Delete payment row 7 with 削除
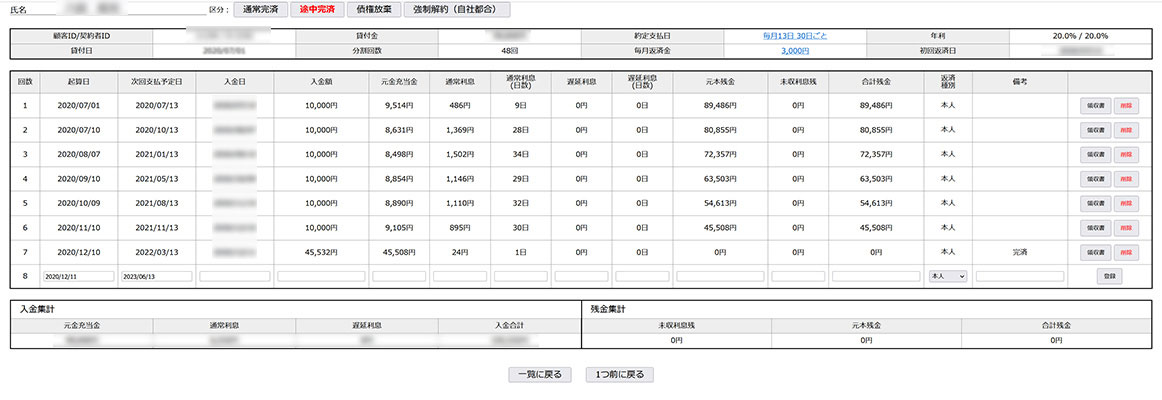The image size is (1162, 400). [x=1127, y=254]
